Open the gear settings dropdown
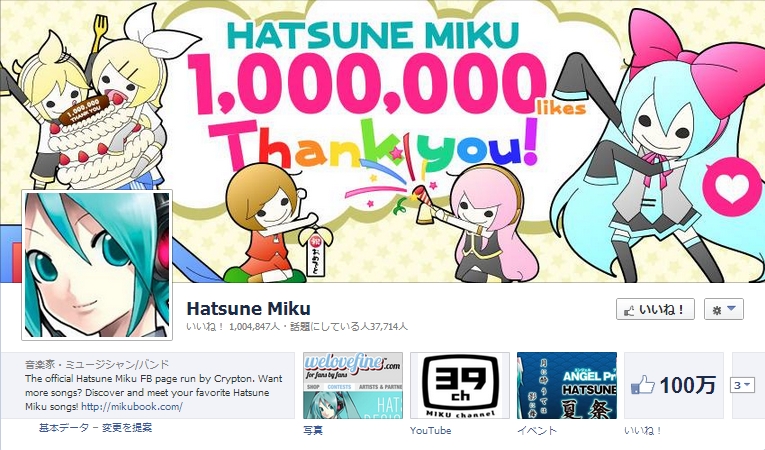 tap(724, 309)
